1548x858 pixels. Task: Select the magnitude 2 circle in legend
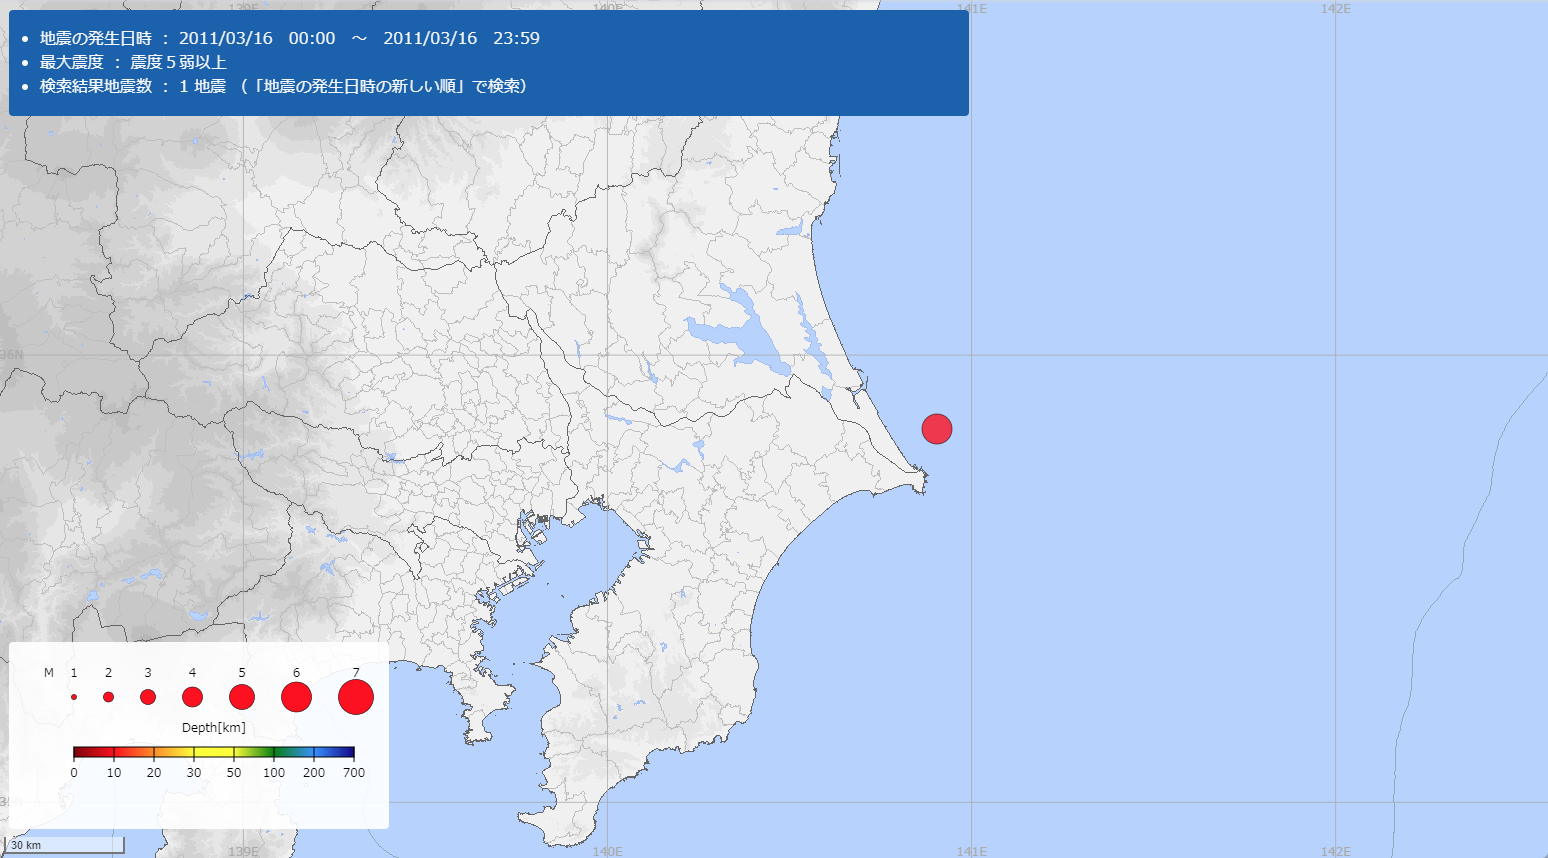click(x=108, y=697)
